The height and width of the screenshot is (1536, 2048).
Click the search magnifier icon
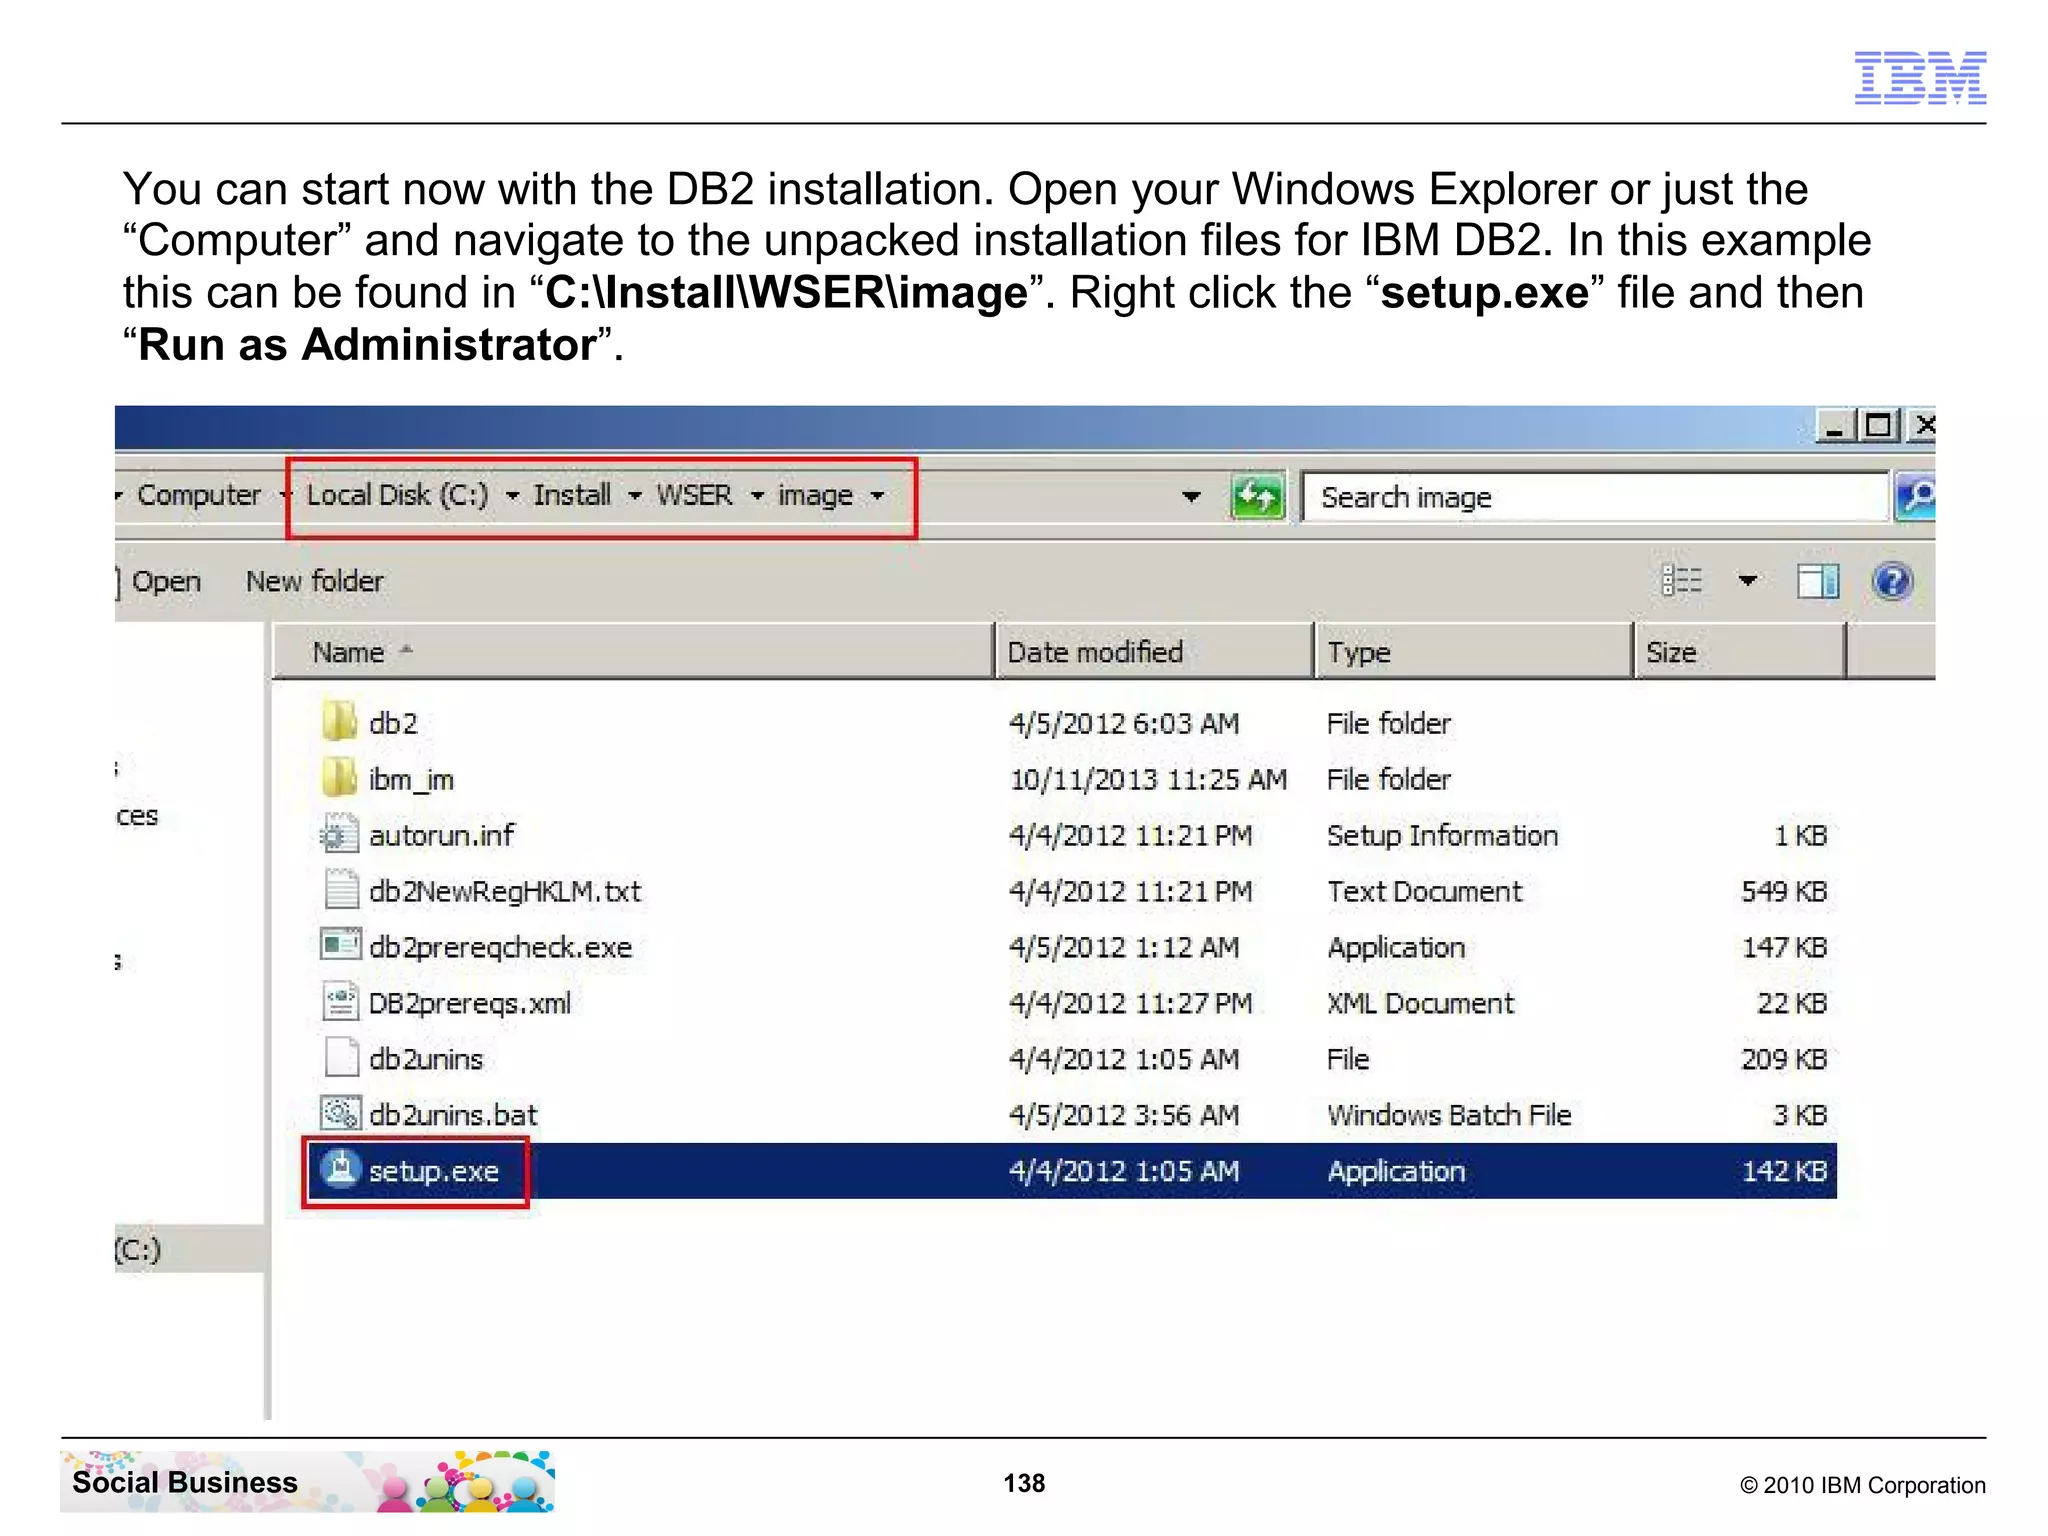tap(1915, 496)
